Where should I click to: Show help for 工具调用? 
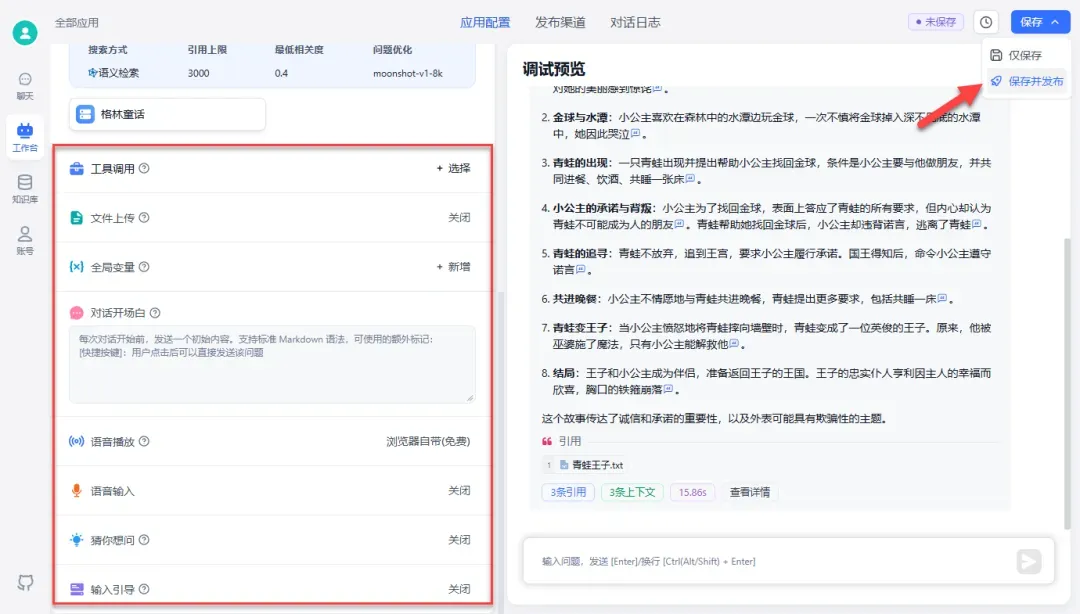coord(144,168)
